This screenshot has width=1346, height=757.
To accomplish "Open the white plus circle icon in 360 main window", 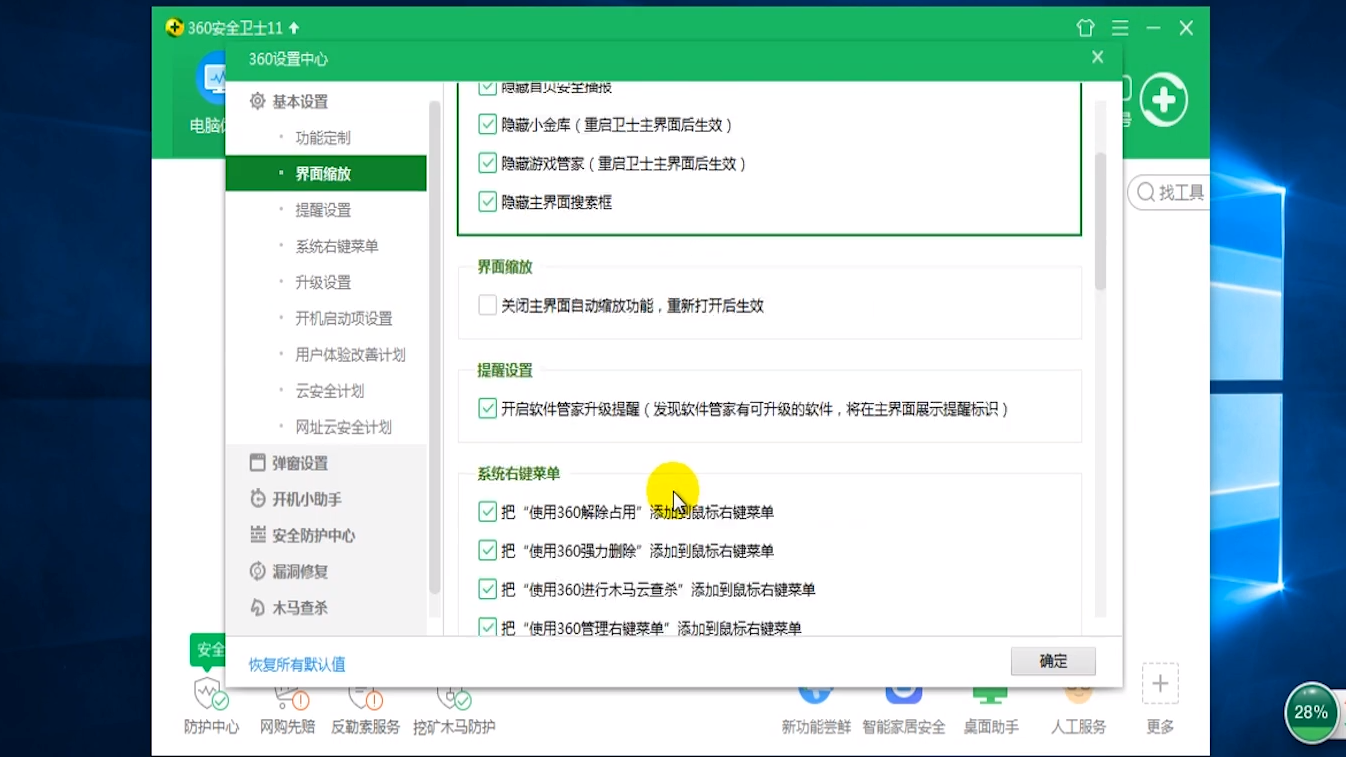I will pyautogui.click(x=1163, y=99).
